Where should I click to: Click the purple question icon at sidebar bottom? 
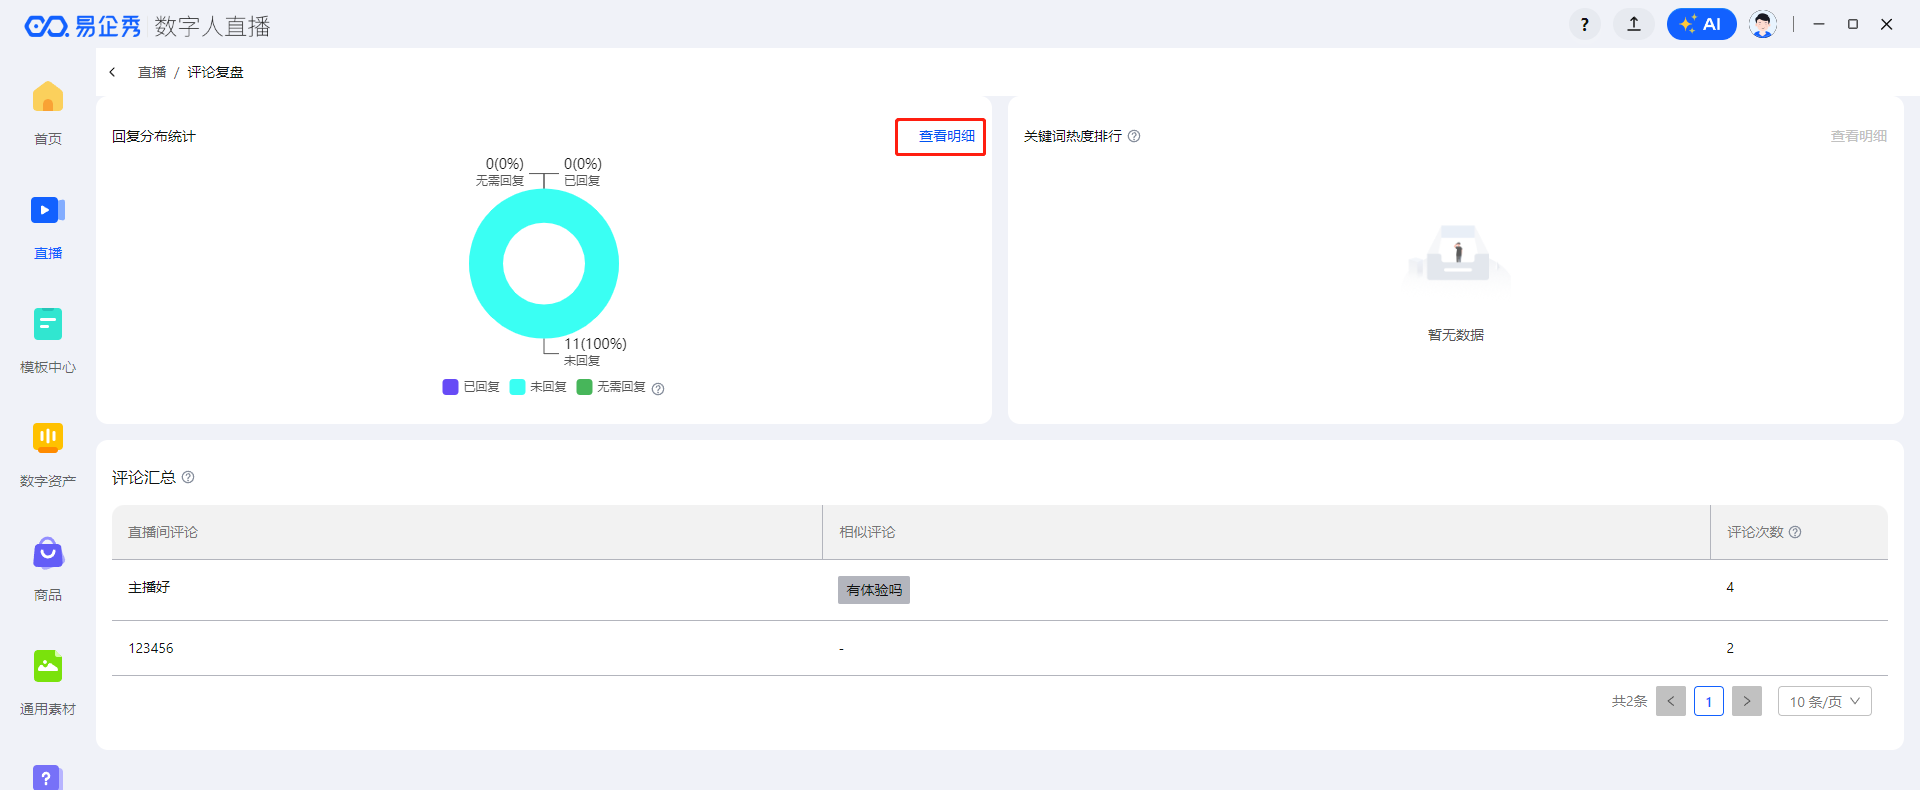(x=48, y=777)
